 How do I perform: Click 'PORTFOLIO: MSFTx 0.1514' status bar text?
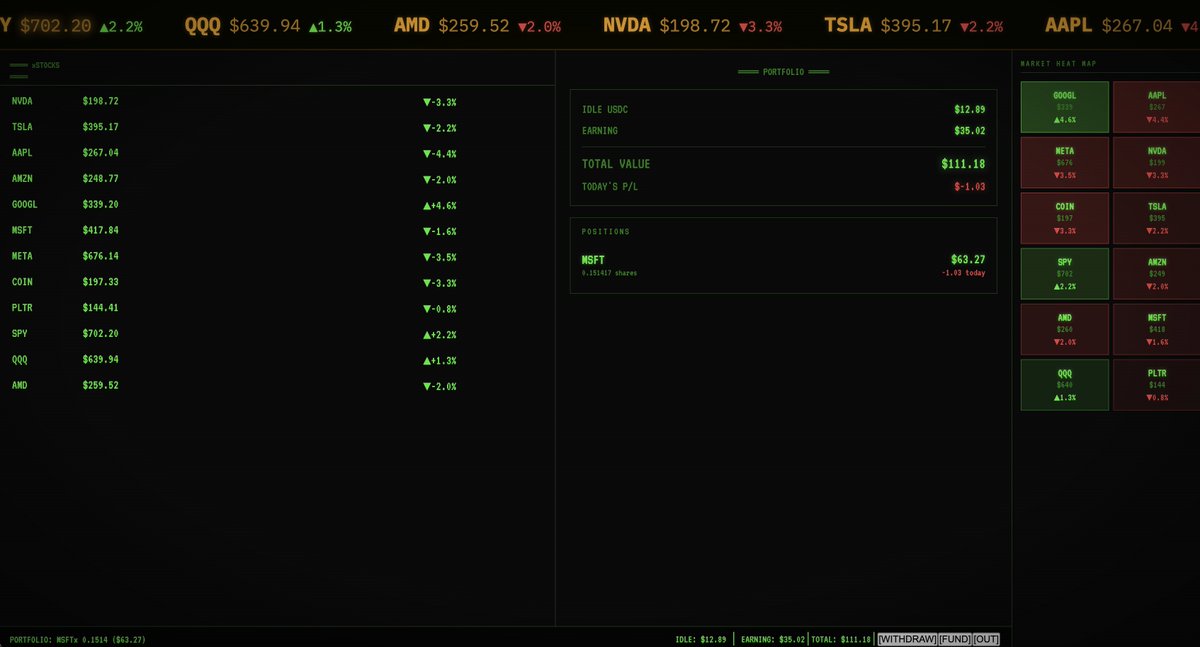tap(78, 640)
